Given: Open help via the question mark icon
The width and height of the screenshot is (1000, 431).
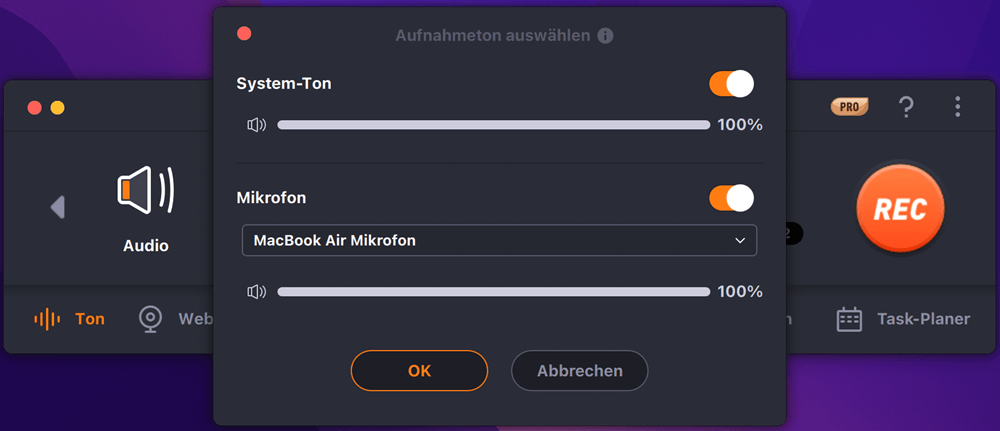Looking at the screenshot, I should click(x=906, y=107).
